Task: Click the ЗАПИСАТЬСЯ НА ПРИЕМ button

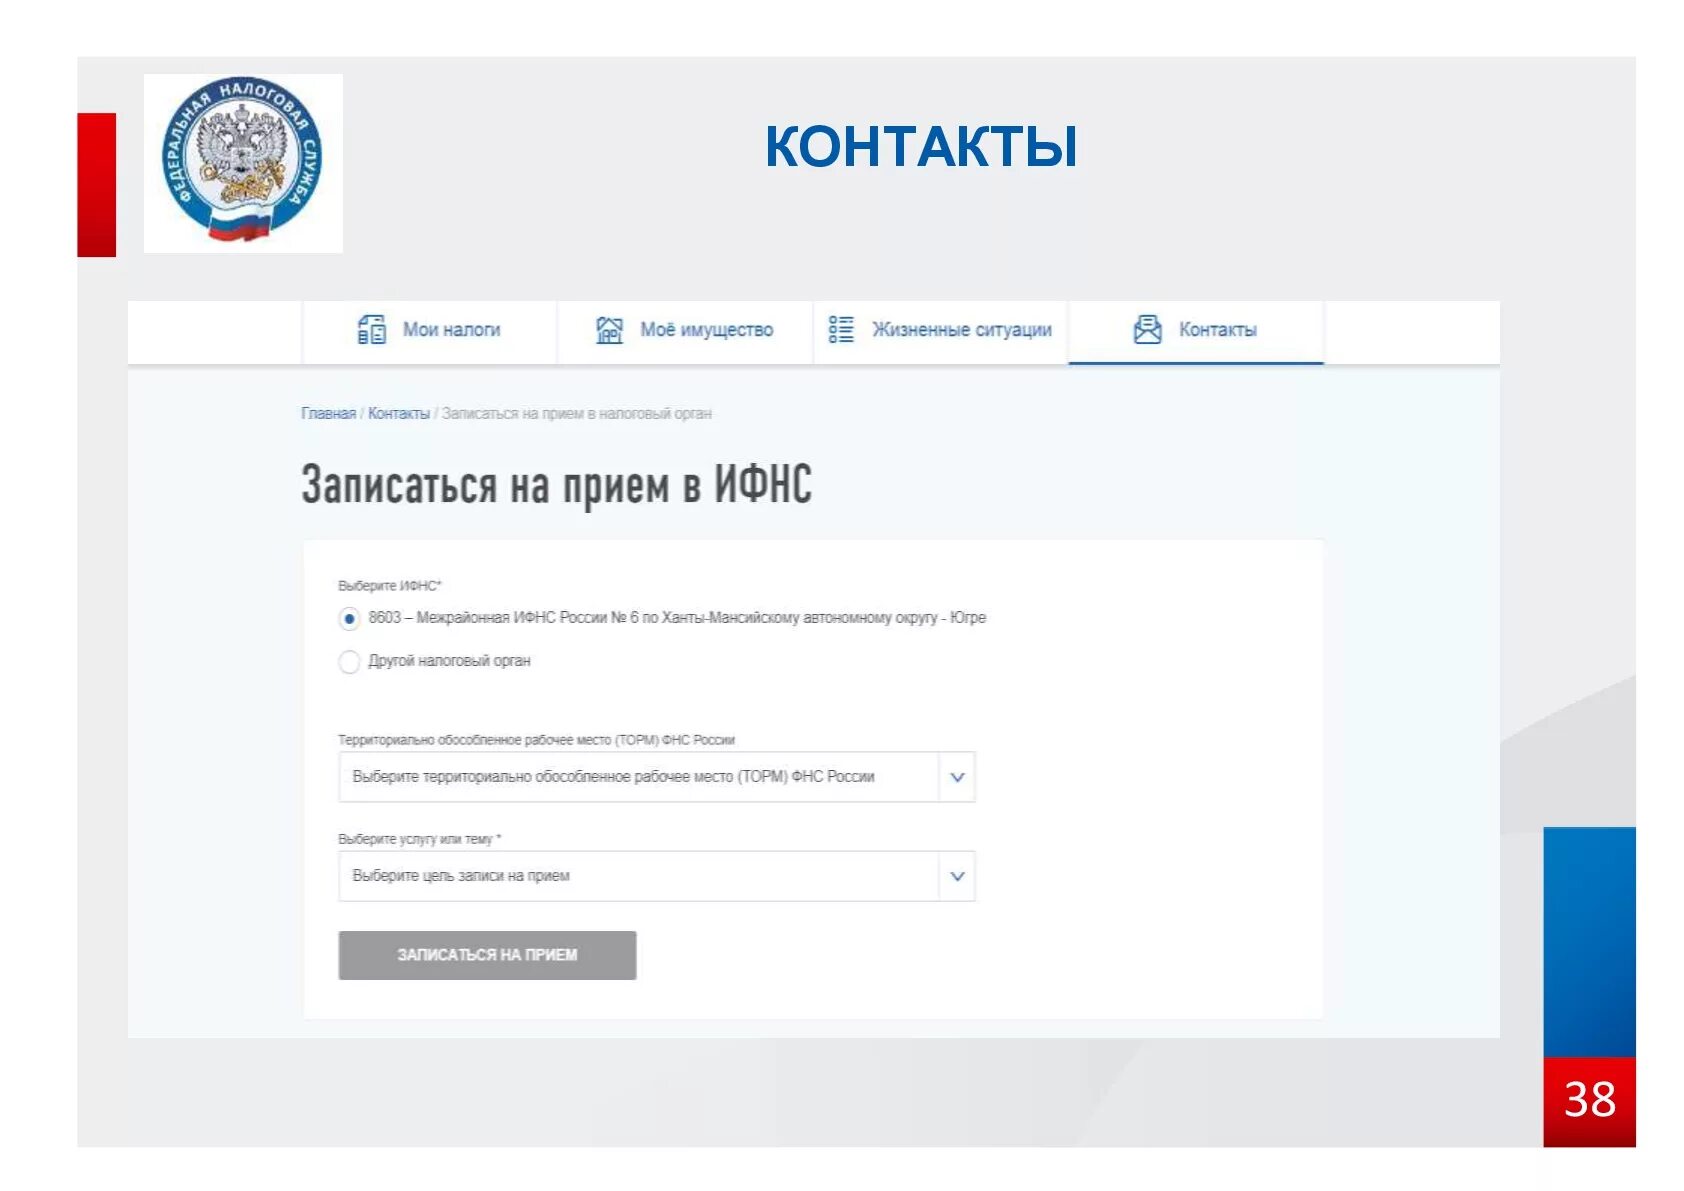Action: (487, 955)
